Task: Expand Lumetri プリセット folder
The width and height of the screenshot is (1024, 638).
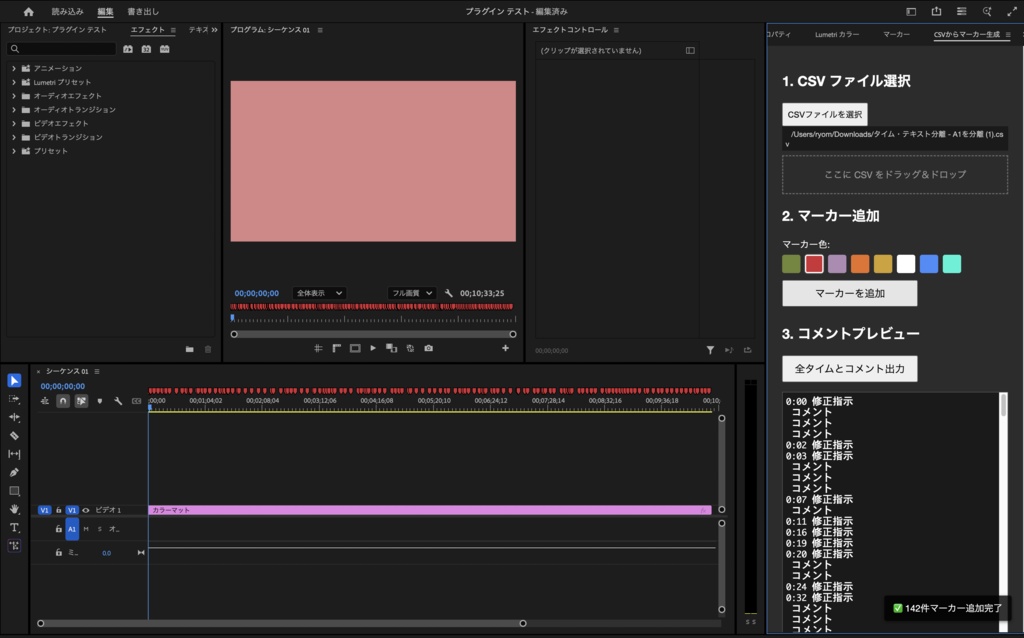Action: pos(14,82)
